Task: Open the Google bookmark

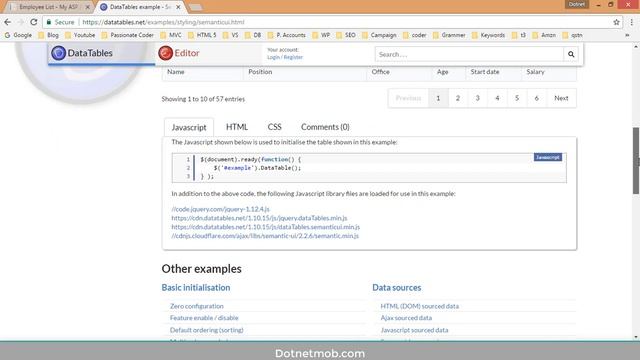Action: point(18,35)
